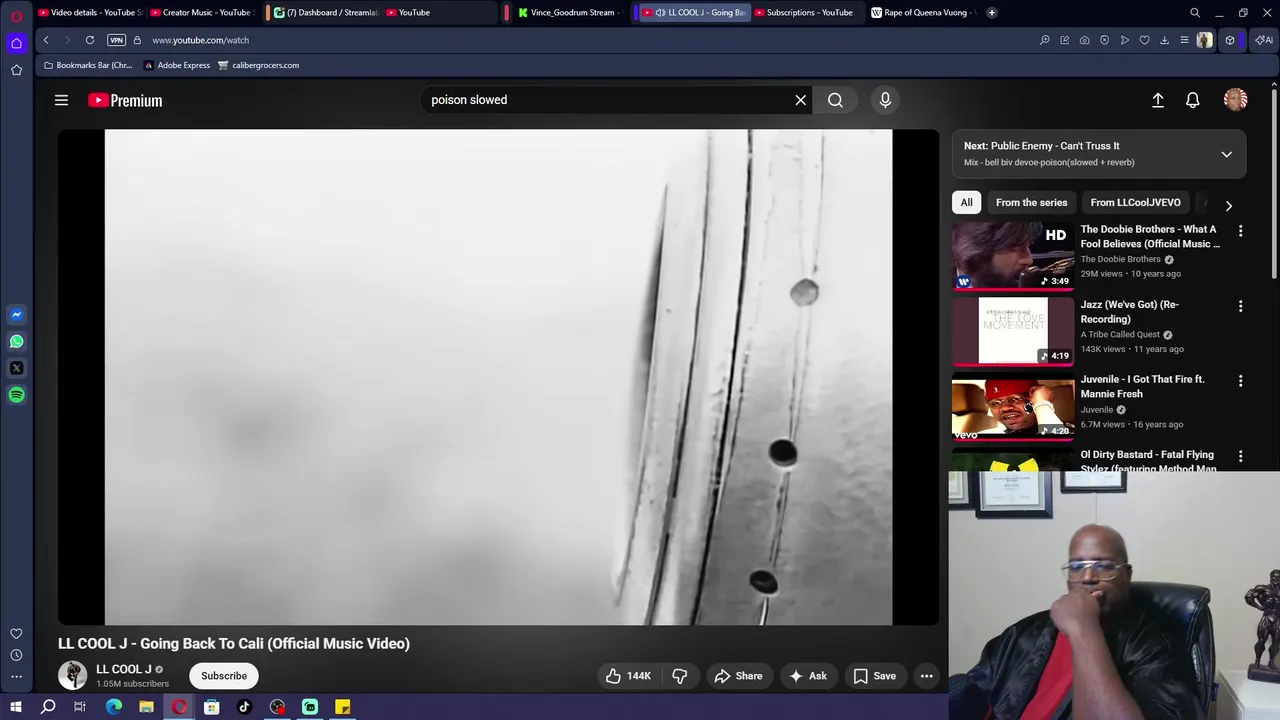Open the Opera AI button
This screenshot has width=1280, height=720.
click(1264, 40)
